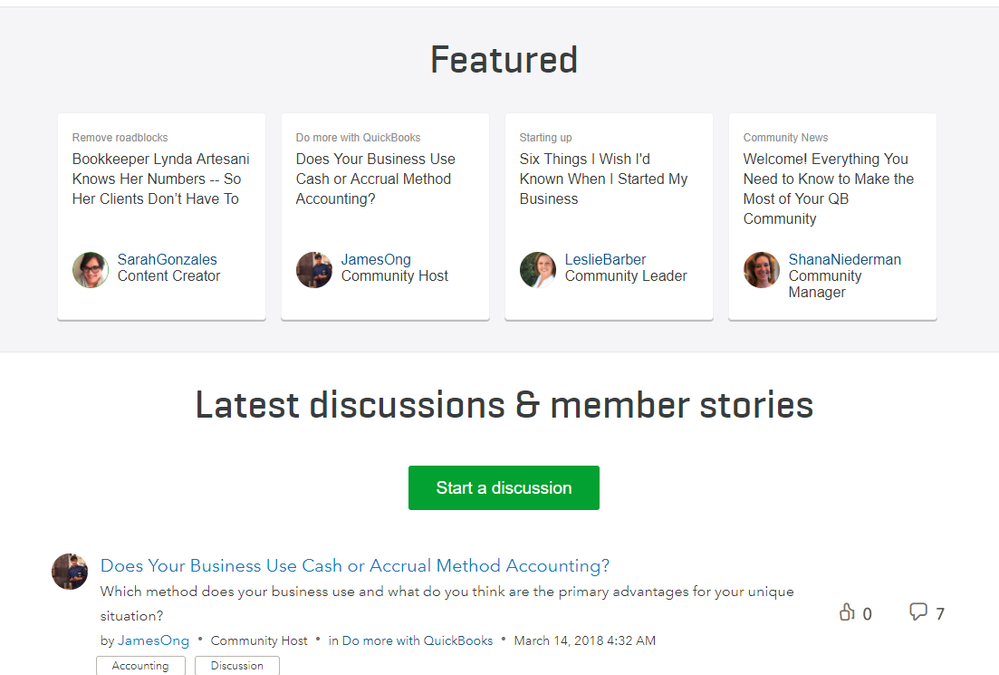This screenshot has width=999, height=675.
Task: Click JamesOng's avatar beside the discussion
Action: pyautogui.click(x=70, y=571)
